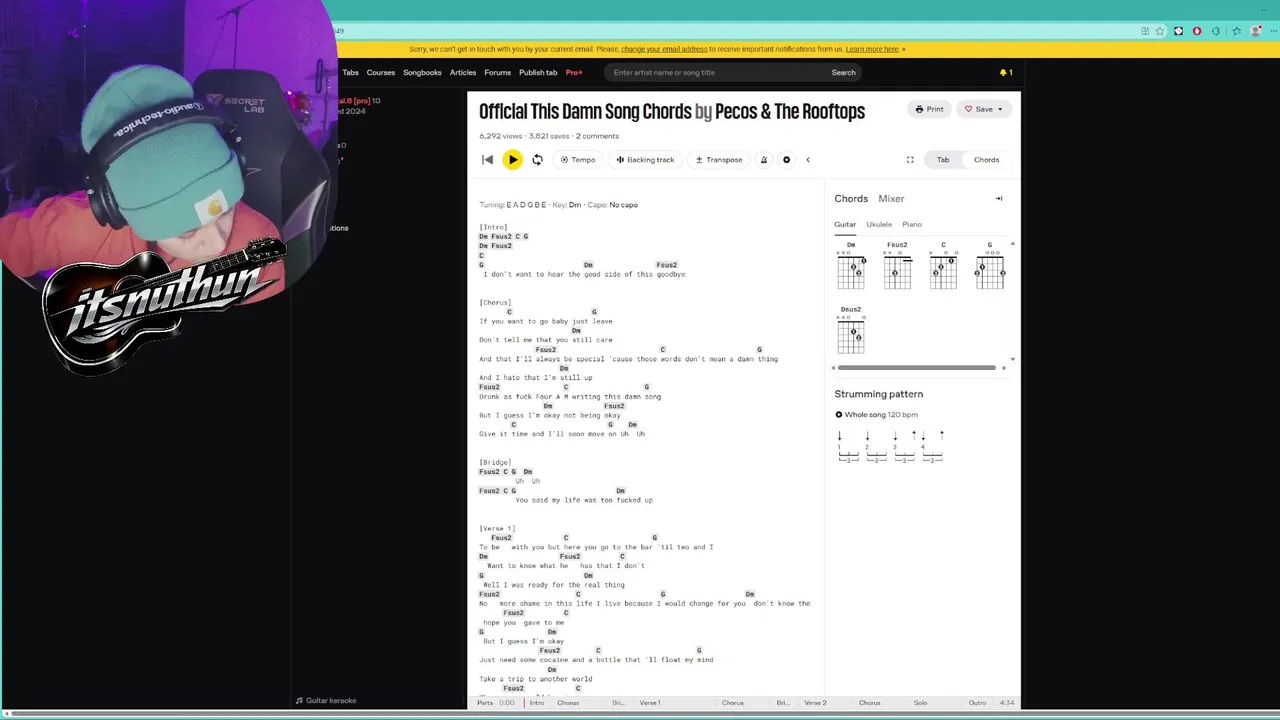Open the Courses menu
The height and width of the screenshot is (720, 1280).
click(x=380, y=72)
